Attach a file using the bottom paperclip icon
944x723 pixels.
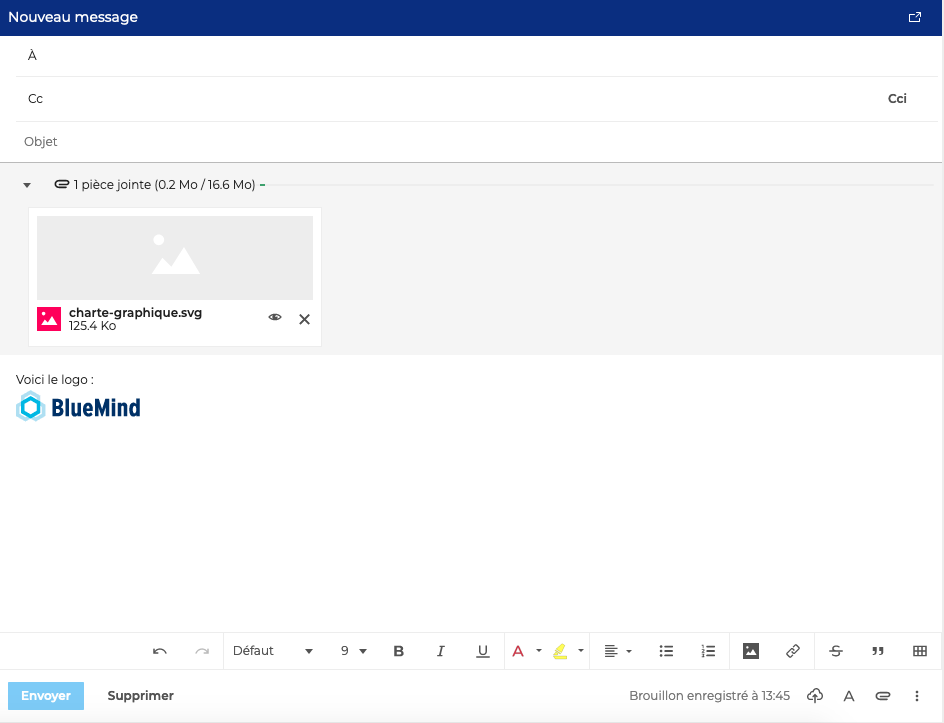click(x=883, y=696)
